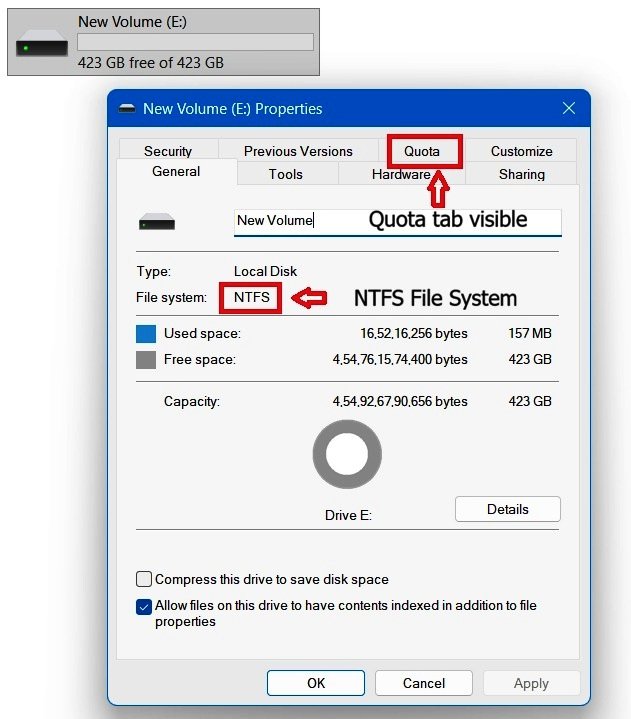
Task: Click the Local Disk type value
Action: pyautogui.click(x=266, y=271)
